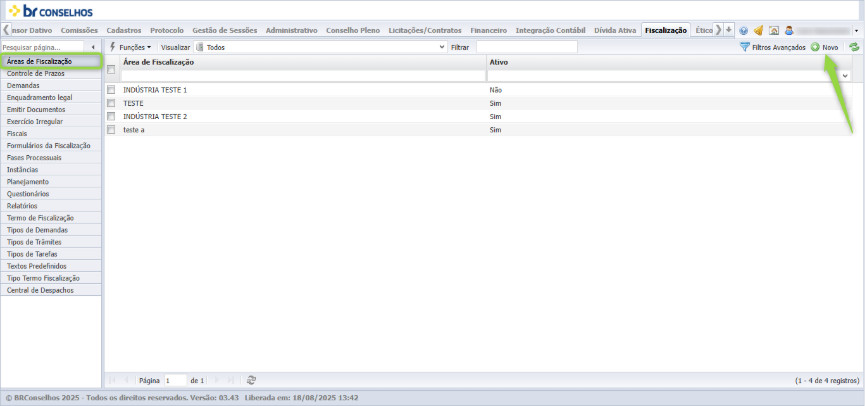Screen dimensions: 865x406
Task: Click the user profile avatar icon
Action: tap(789, 30)
